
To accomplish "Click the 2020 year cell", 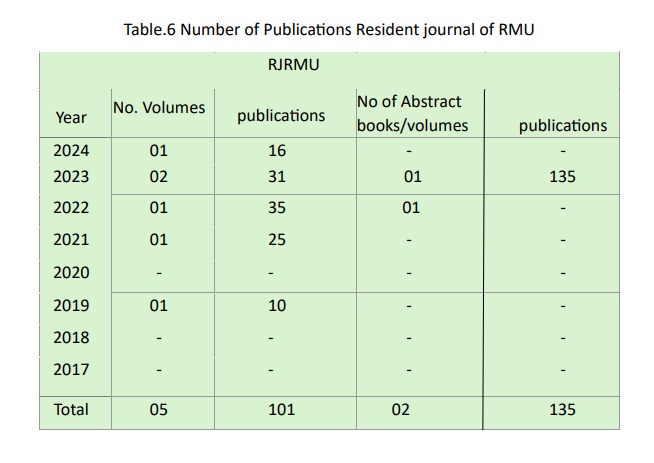I will [71, 273].
